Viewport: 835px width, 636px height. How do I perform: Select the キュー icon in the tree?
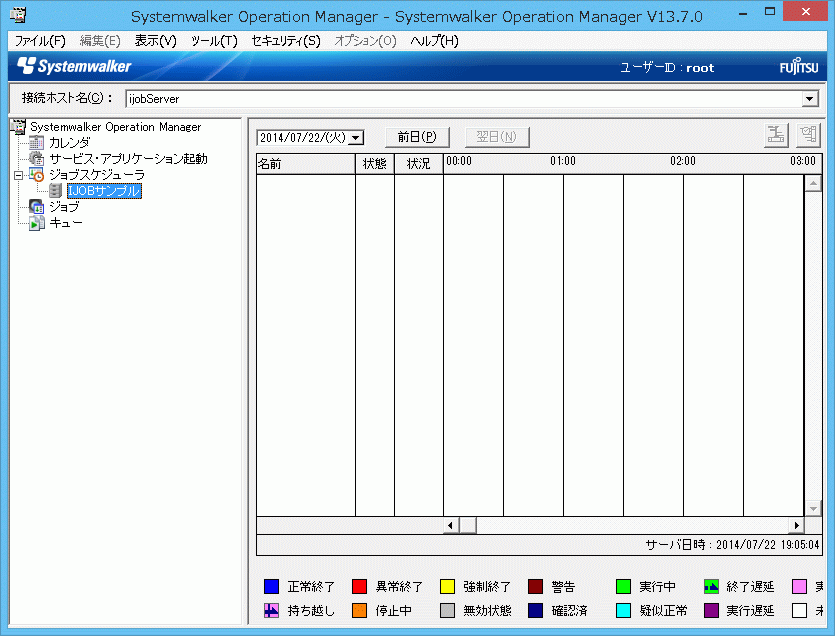tap(36, 221)
